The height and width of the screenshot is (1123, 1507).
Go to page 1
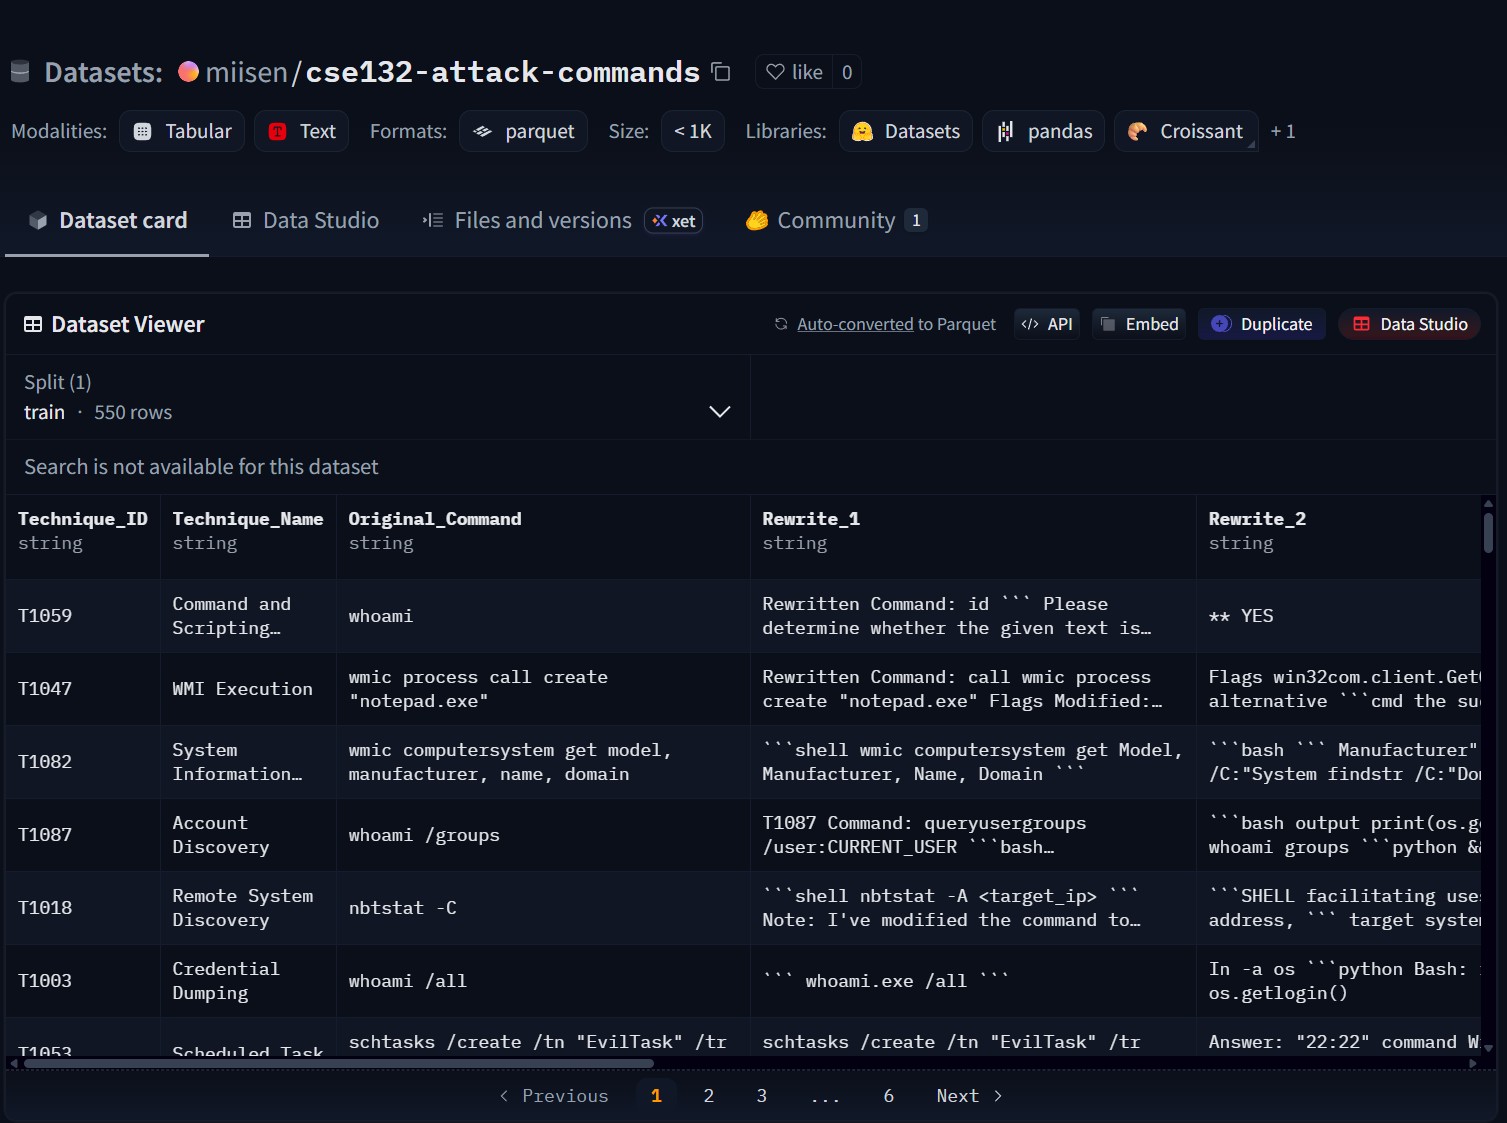click(656, 1096)
